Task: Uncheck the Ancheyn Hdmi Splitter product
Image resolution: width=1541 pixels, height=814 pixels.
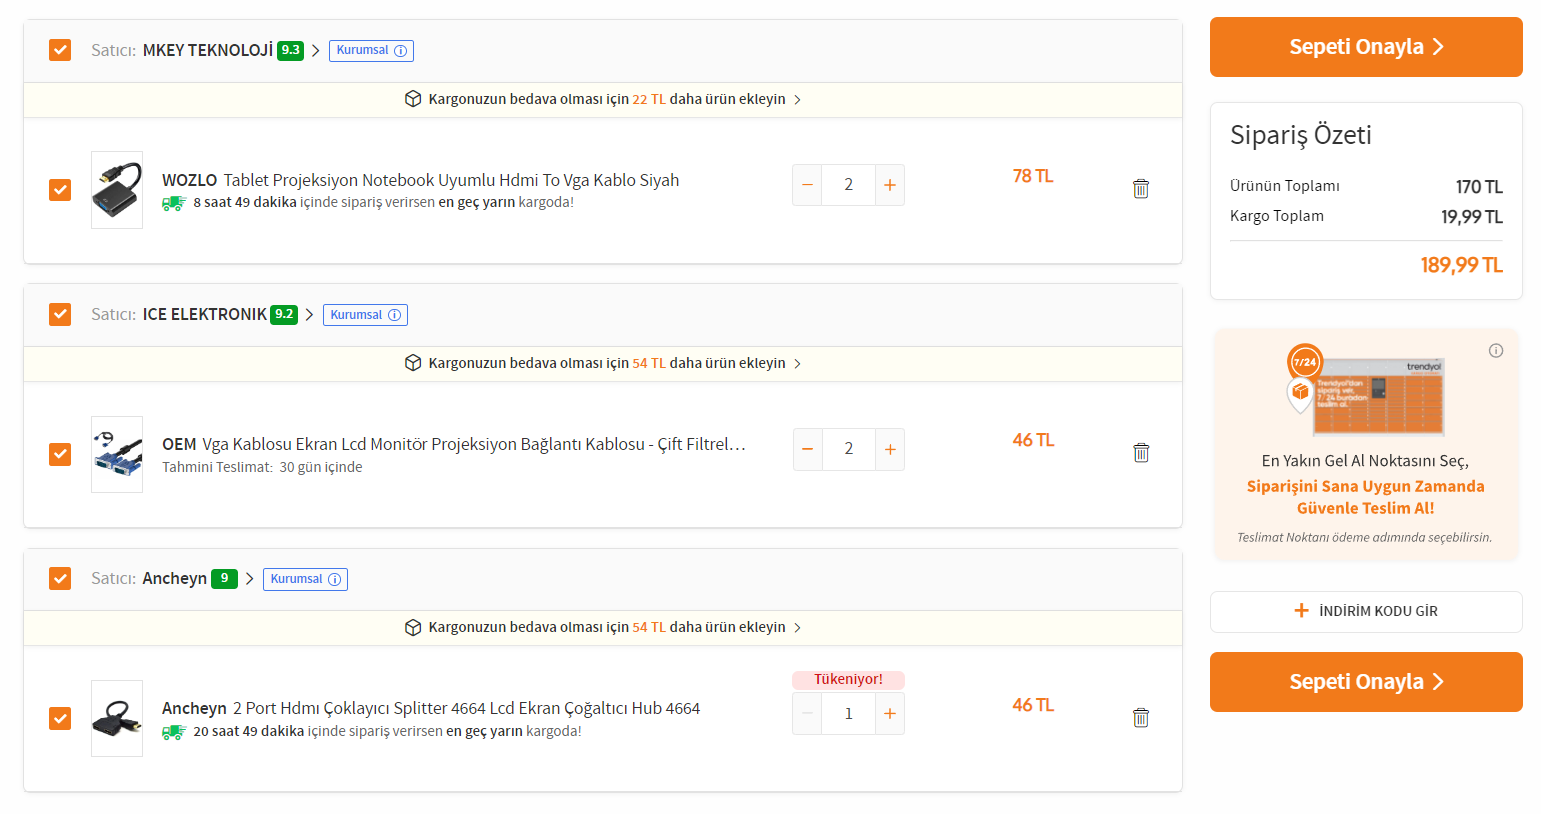Action: pyautogui.click(x=60, y=718)
